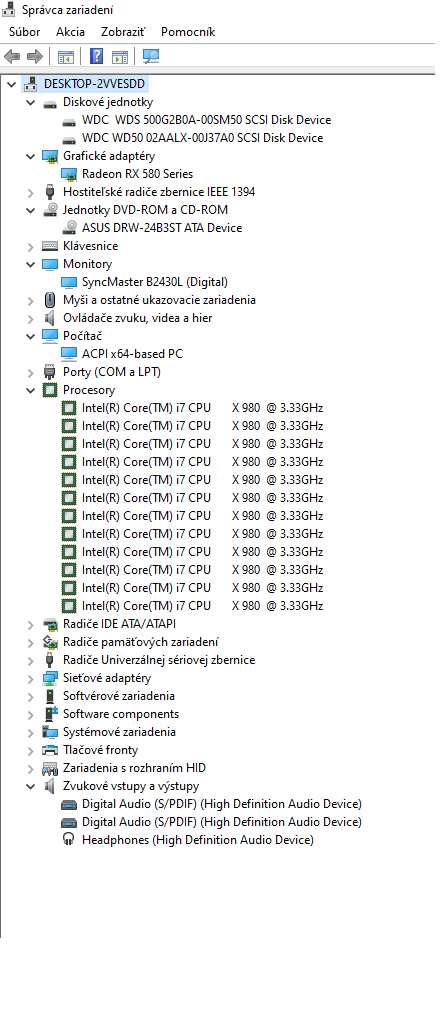Image resolution: width=444 pixels, height=1034 pixels.
Task: Click the speaker icon beside Ovládače zvuku
Action: click(x=49, y=318)
